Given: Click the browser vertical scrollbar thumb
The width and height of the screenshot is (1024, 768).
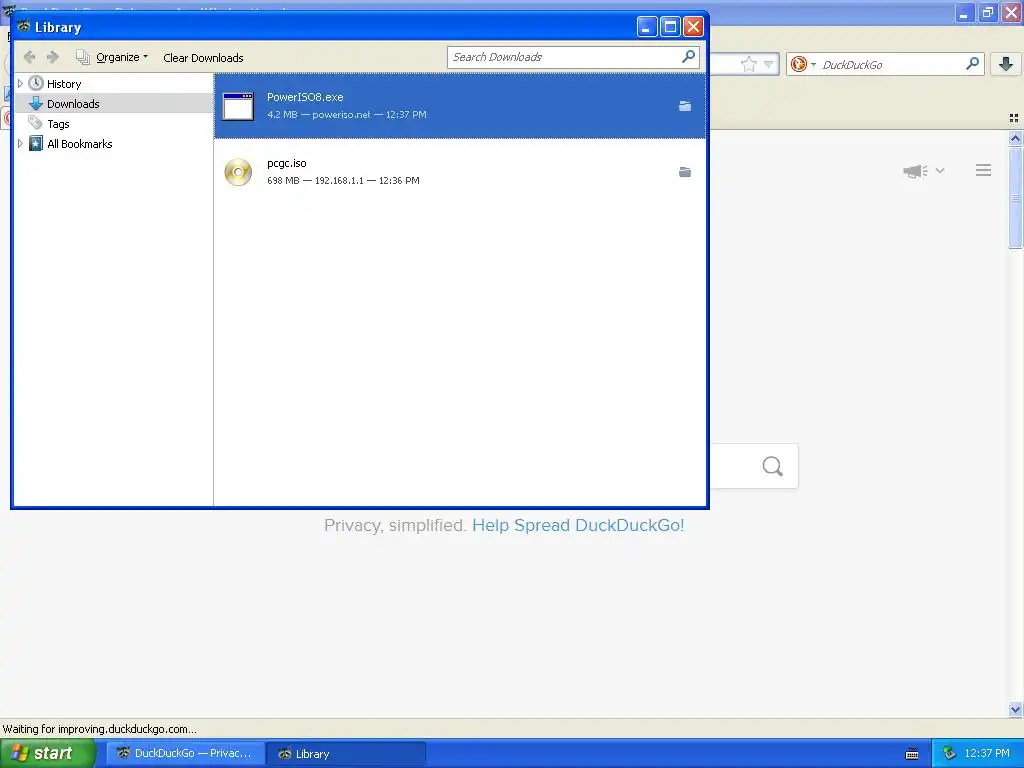Looking at the screenshot, I should [1015, 197].
